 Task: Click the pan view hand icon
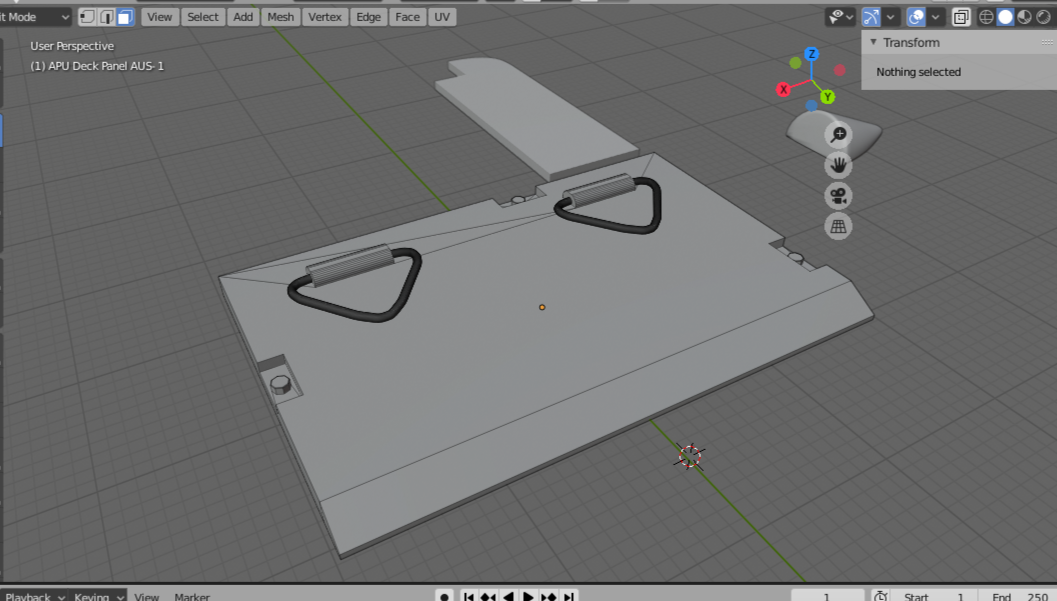[x=839, y=165]
